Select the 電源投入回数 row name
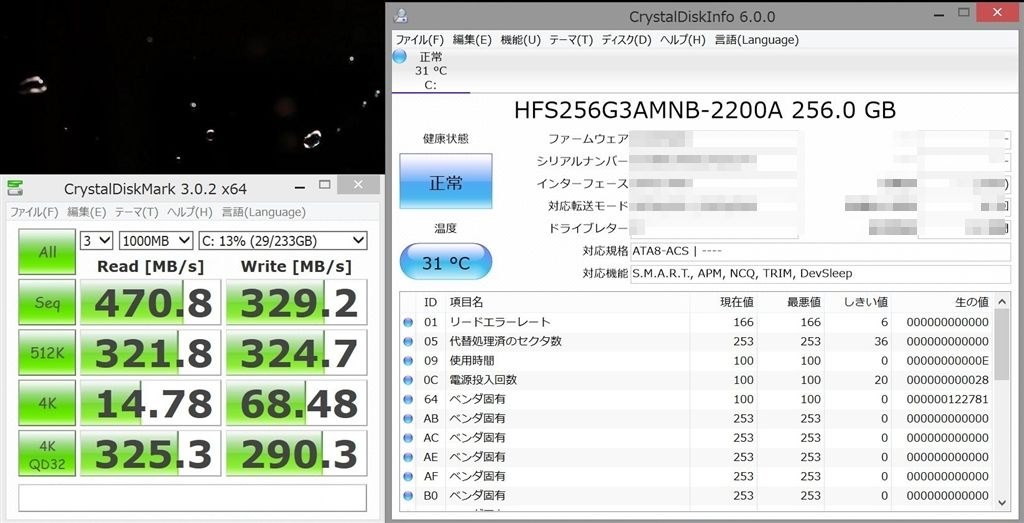The width and height of the screenshot is (1024, 523). [483, 379]
